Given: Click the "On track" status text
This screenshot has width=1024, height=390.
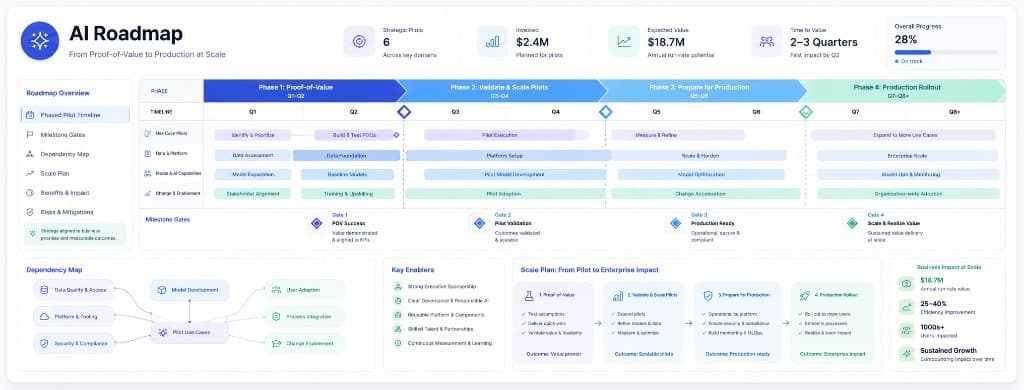Looking at the screenshot, I should 909,61.
